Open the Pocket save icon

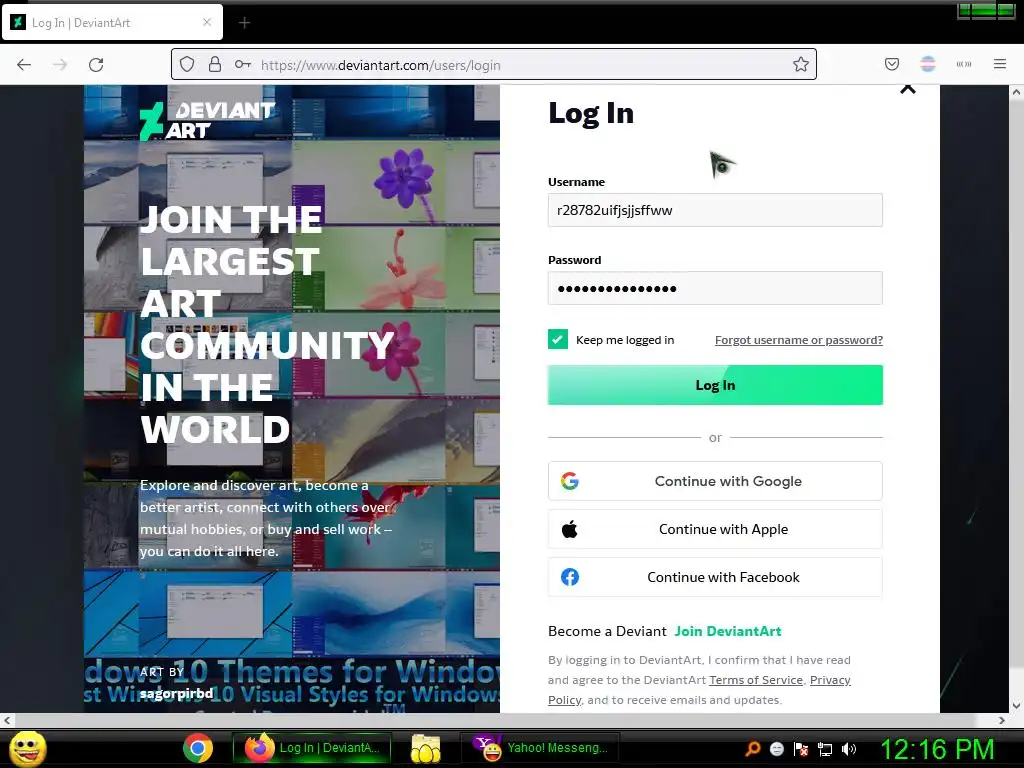892,64
